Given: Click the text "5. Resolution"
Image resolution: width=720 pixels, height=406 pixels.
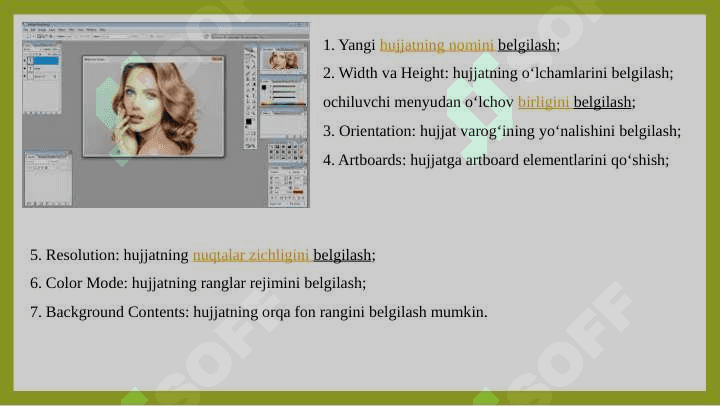Looking at the screenshot, I should click(x=74, y=255).
